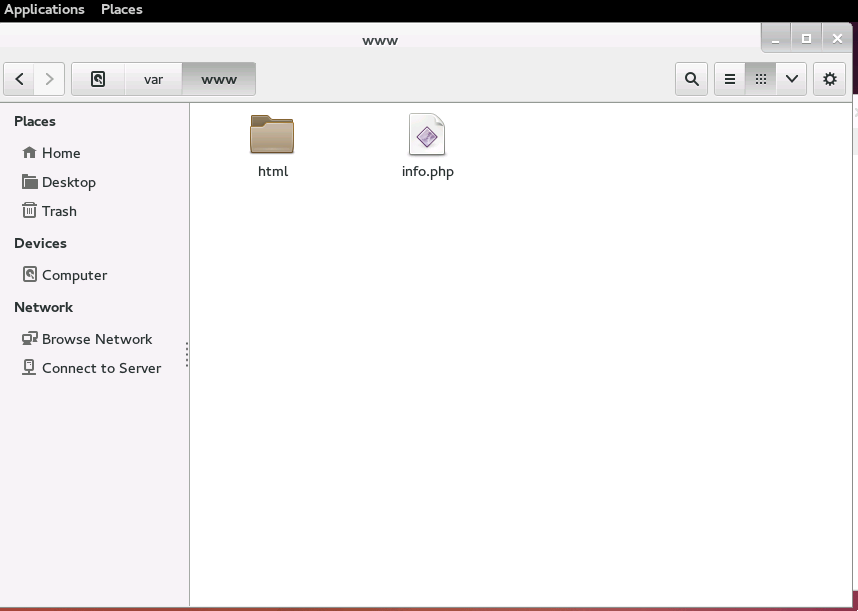Open the search magnifier button

[x=692, y=79]
